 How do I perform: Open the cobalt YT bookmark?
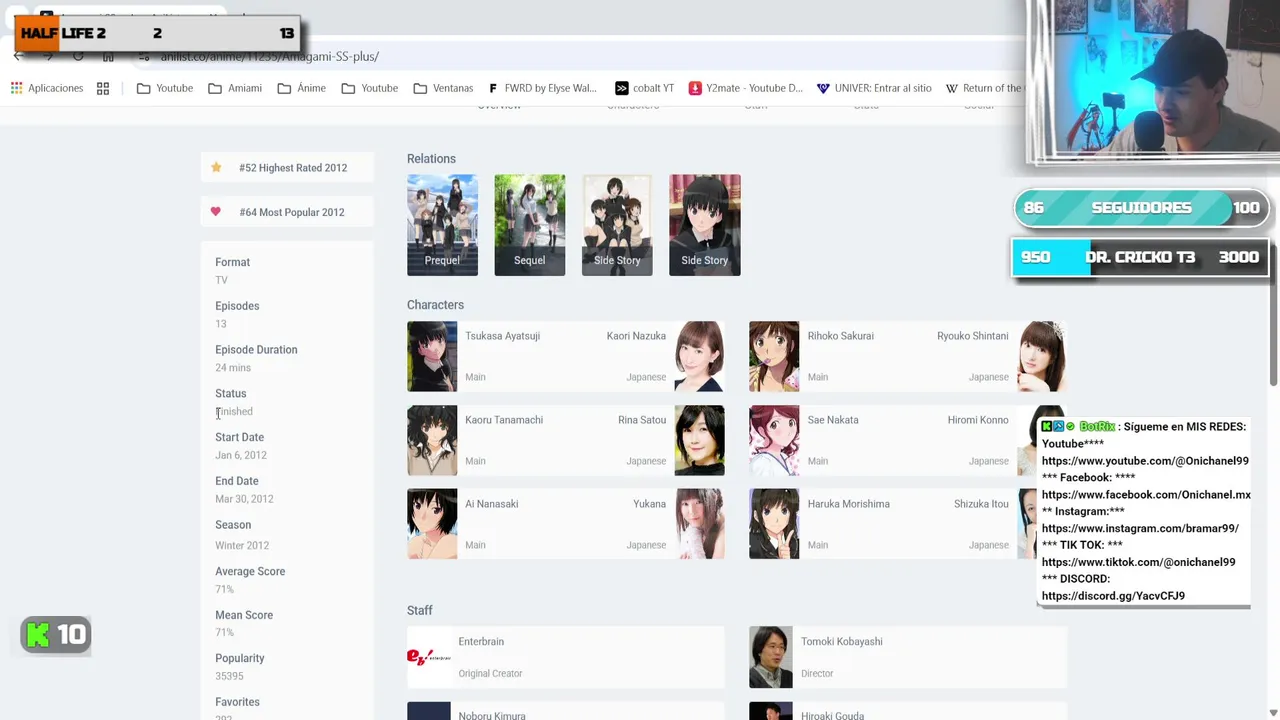pos(644,88)
